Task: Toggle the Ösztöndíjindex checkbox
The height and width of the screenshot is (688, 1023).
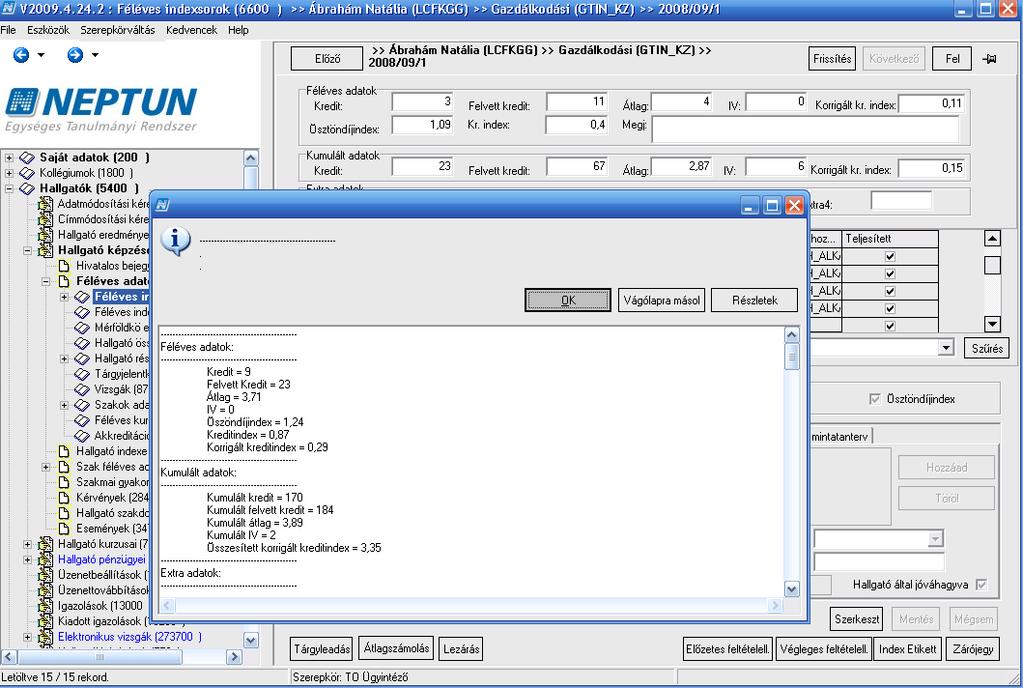Action: (x=875, y=399)
